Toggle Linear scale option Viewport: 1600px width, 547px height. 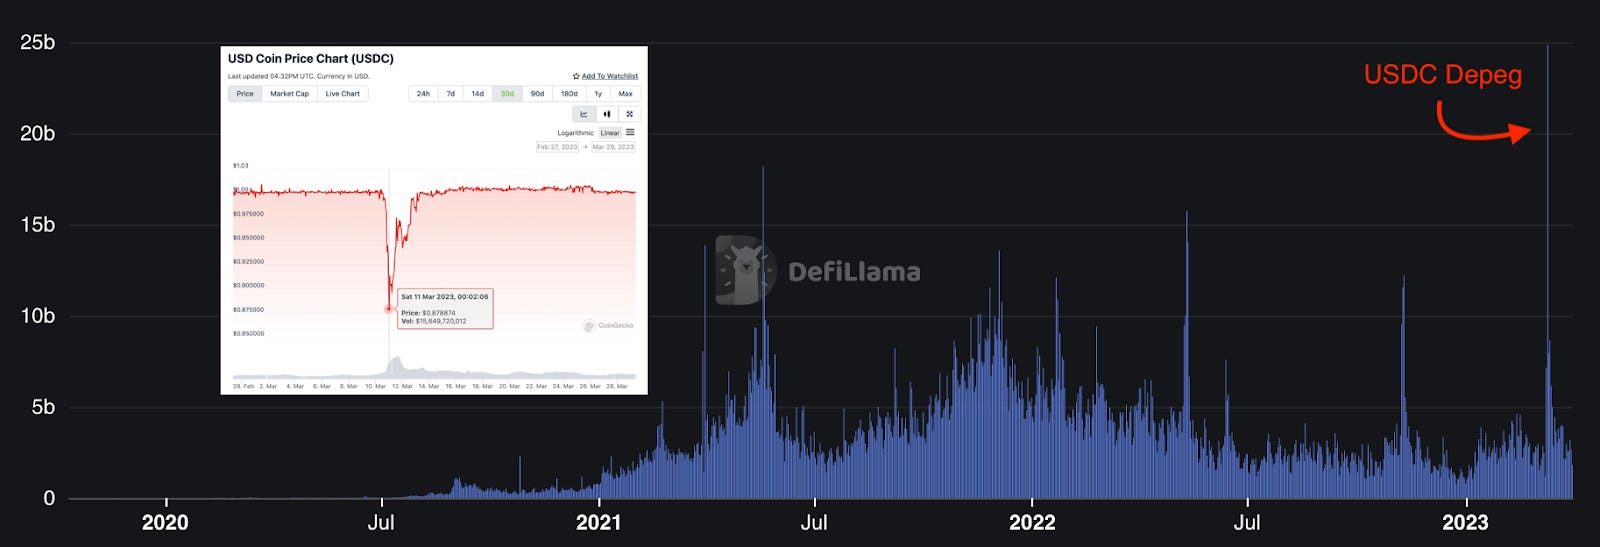(610, 133)
